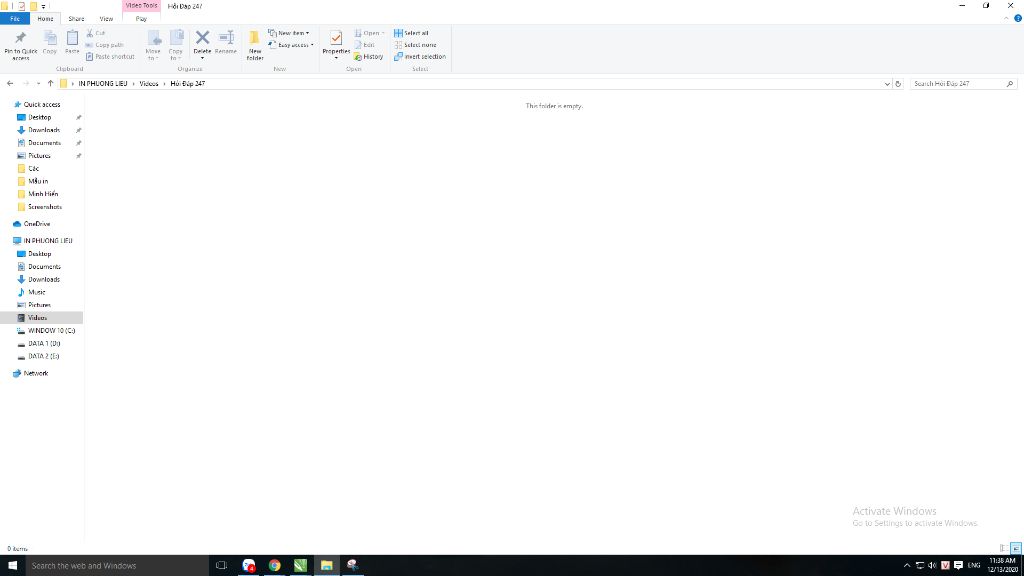This screenshot has width=1024, height=576.
Task: Click the Video Tools contextual tab
Action: coord(141,6)
